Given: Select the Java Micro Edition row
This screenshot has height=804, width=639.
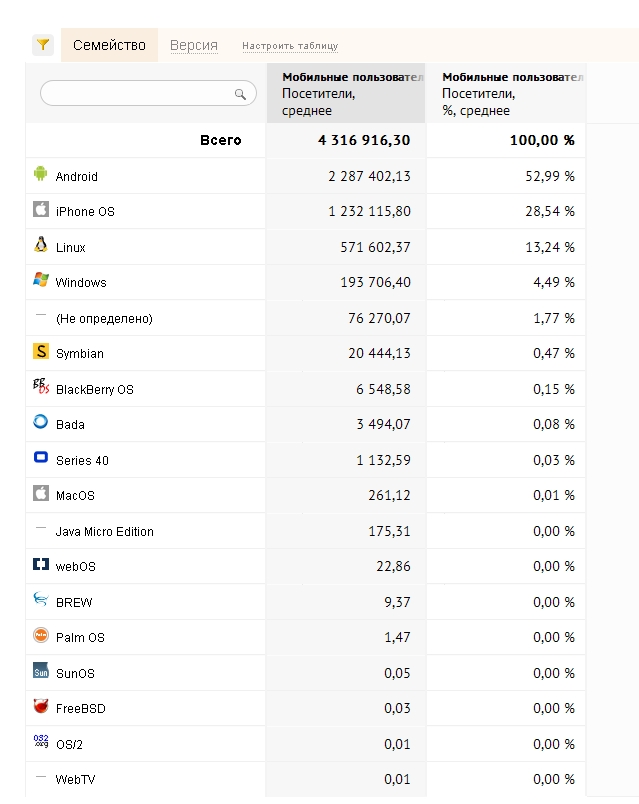Looking at the screenshot, I should [x=306, y=531].
